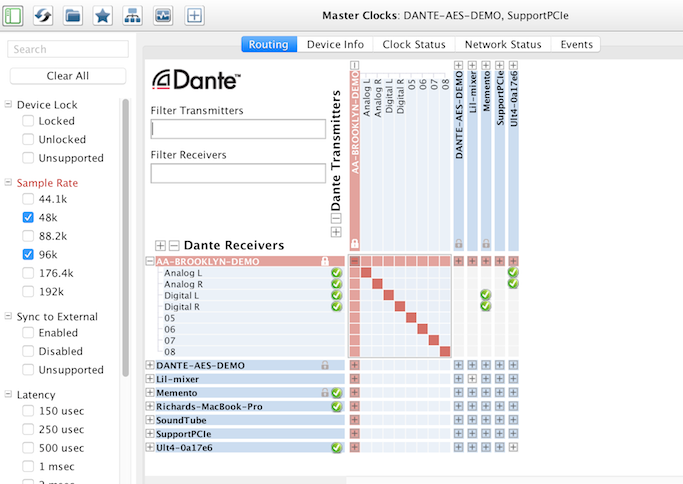Click the folder load preset icon
This screenshot has width=683, height=484.
pyautogui.click(x=73, y=15)
